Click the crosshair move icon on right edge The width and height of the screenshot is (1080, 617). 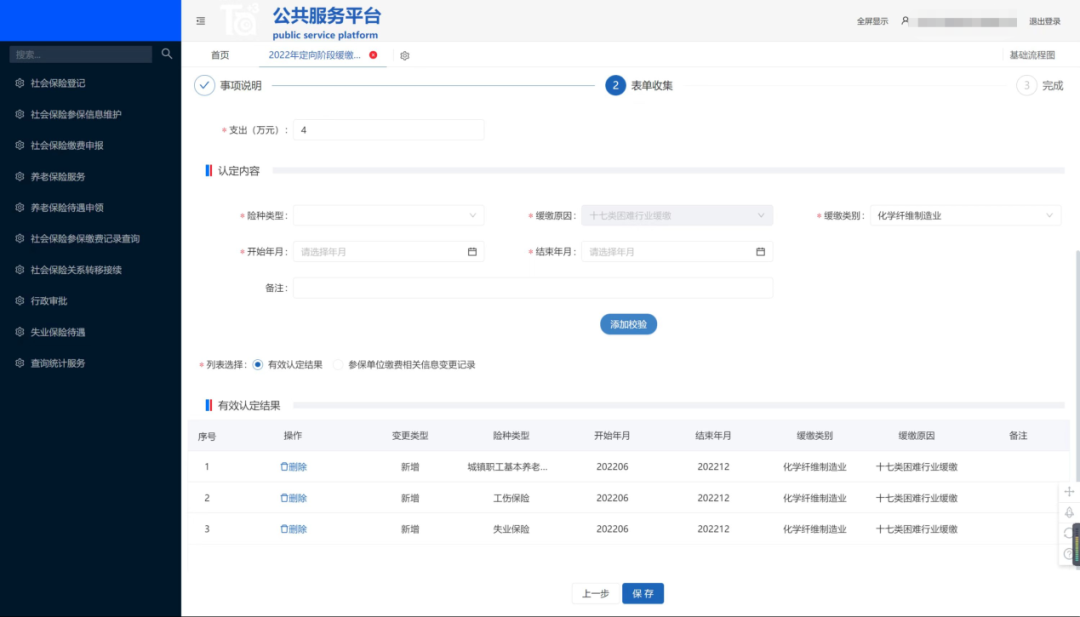[x=1068, y=491]
